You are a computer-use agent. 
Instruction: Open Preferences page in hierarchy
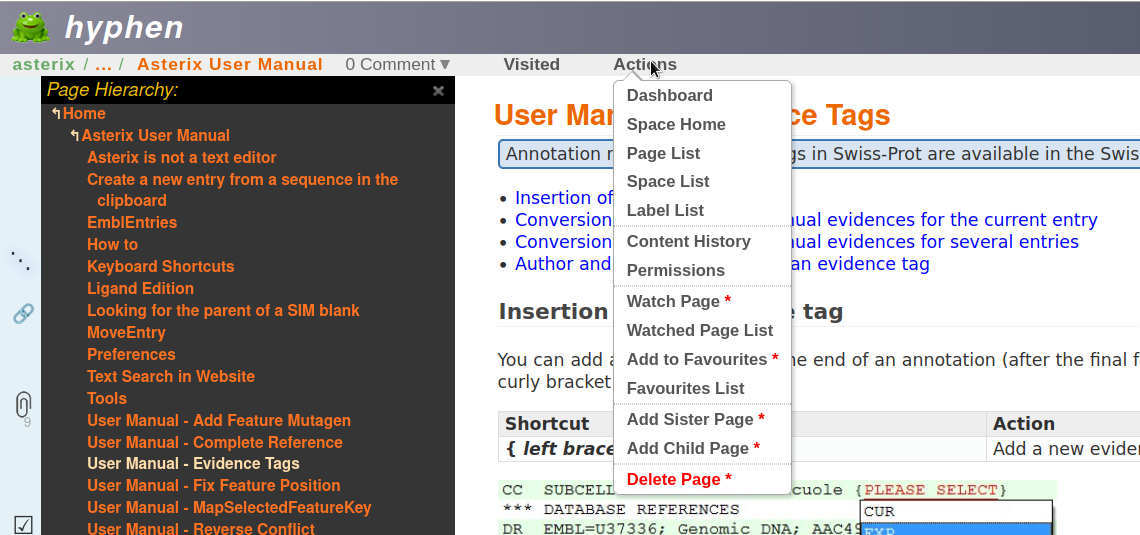[131, 355]
